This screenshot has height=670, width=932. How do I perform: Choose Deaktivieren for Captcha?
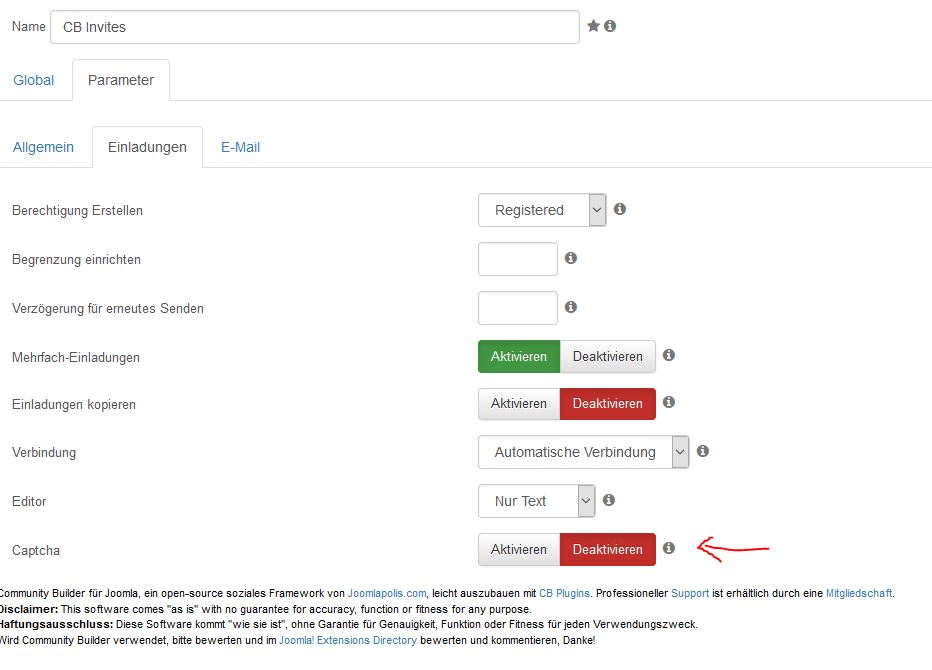point(607,549)
